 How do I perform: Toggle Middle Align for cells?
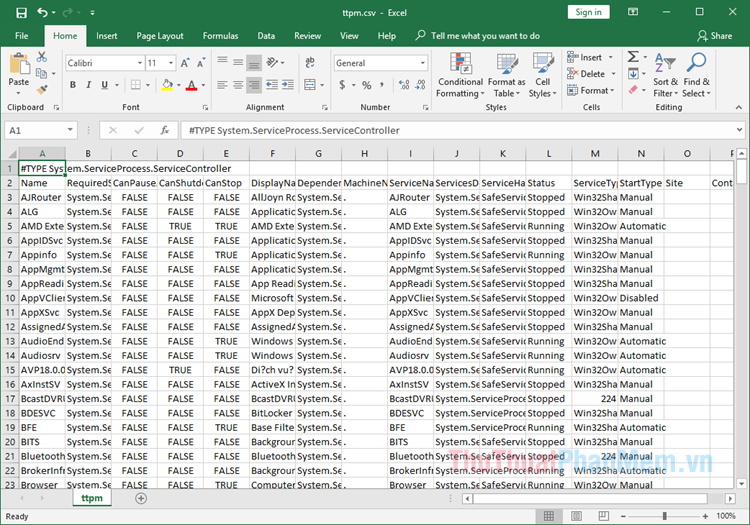pos(238,62)
